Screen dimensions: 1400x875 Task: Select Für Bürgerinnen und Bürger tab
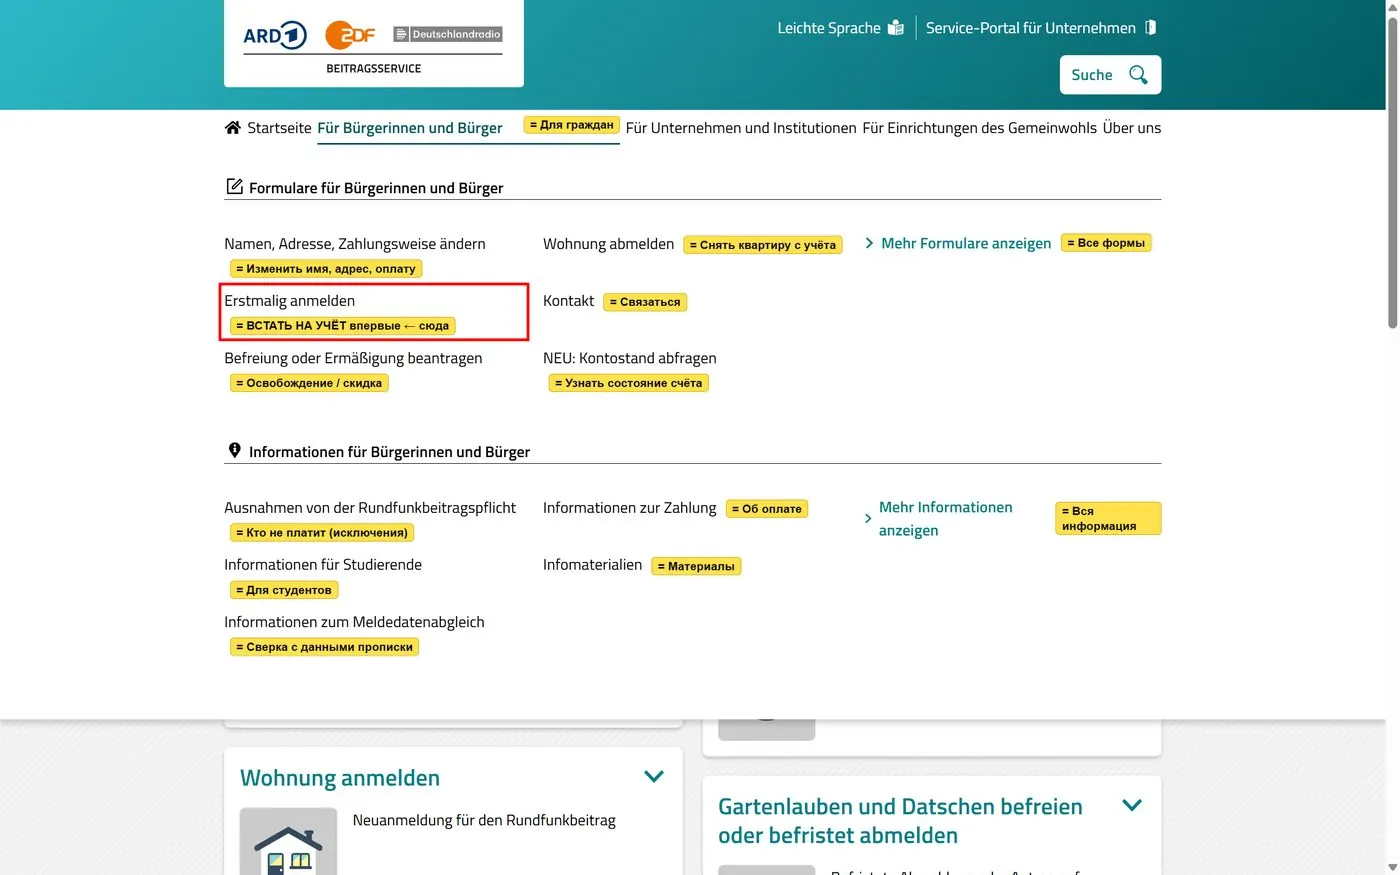pyautogui.click(x=410, y=128)
